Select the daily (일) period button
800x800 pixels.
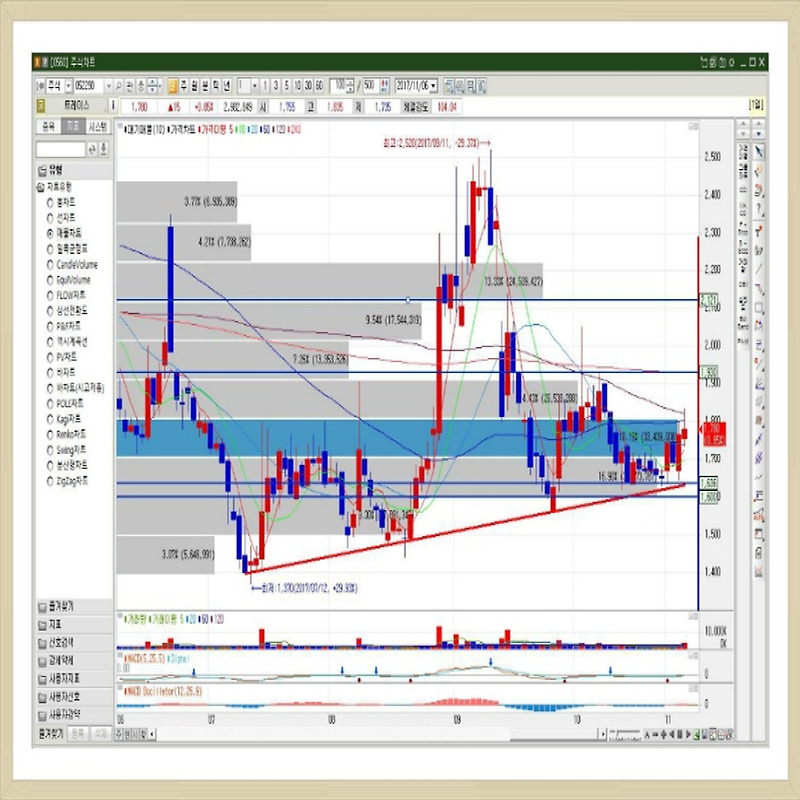[172, 86]
